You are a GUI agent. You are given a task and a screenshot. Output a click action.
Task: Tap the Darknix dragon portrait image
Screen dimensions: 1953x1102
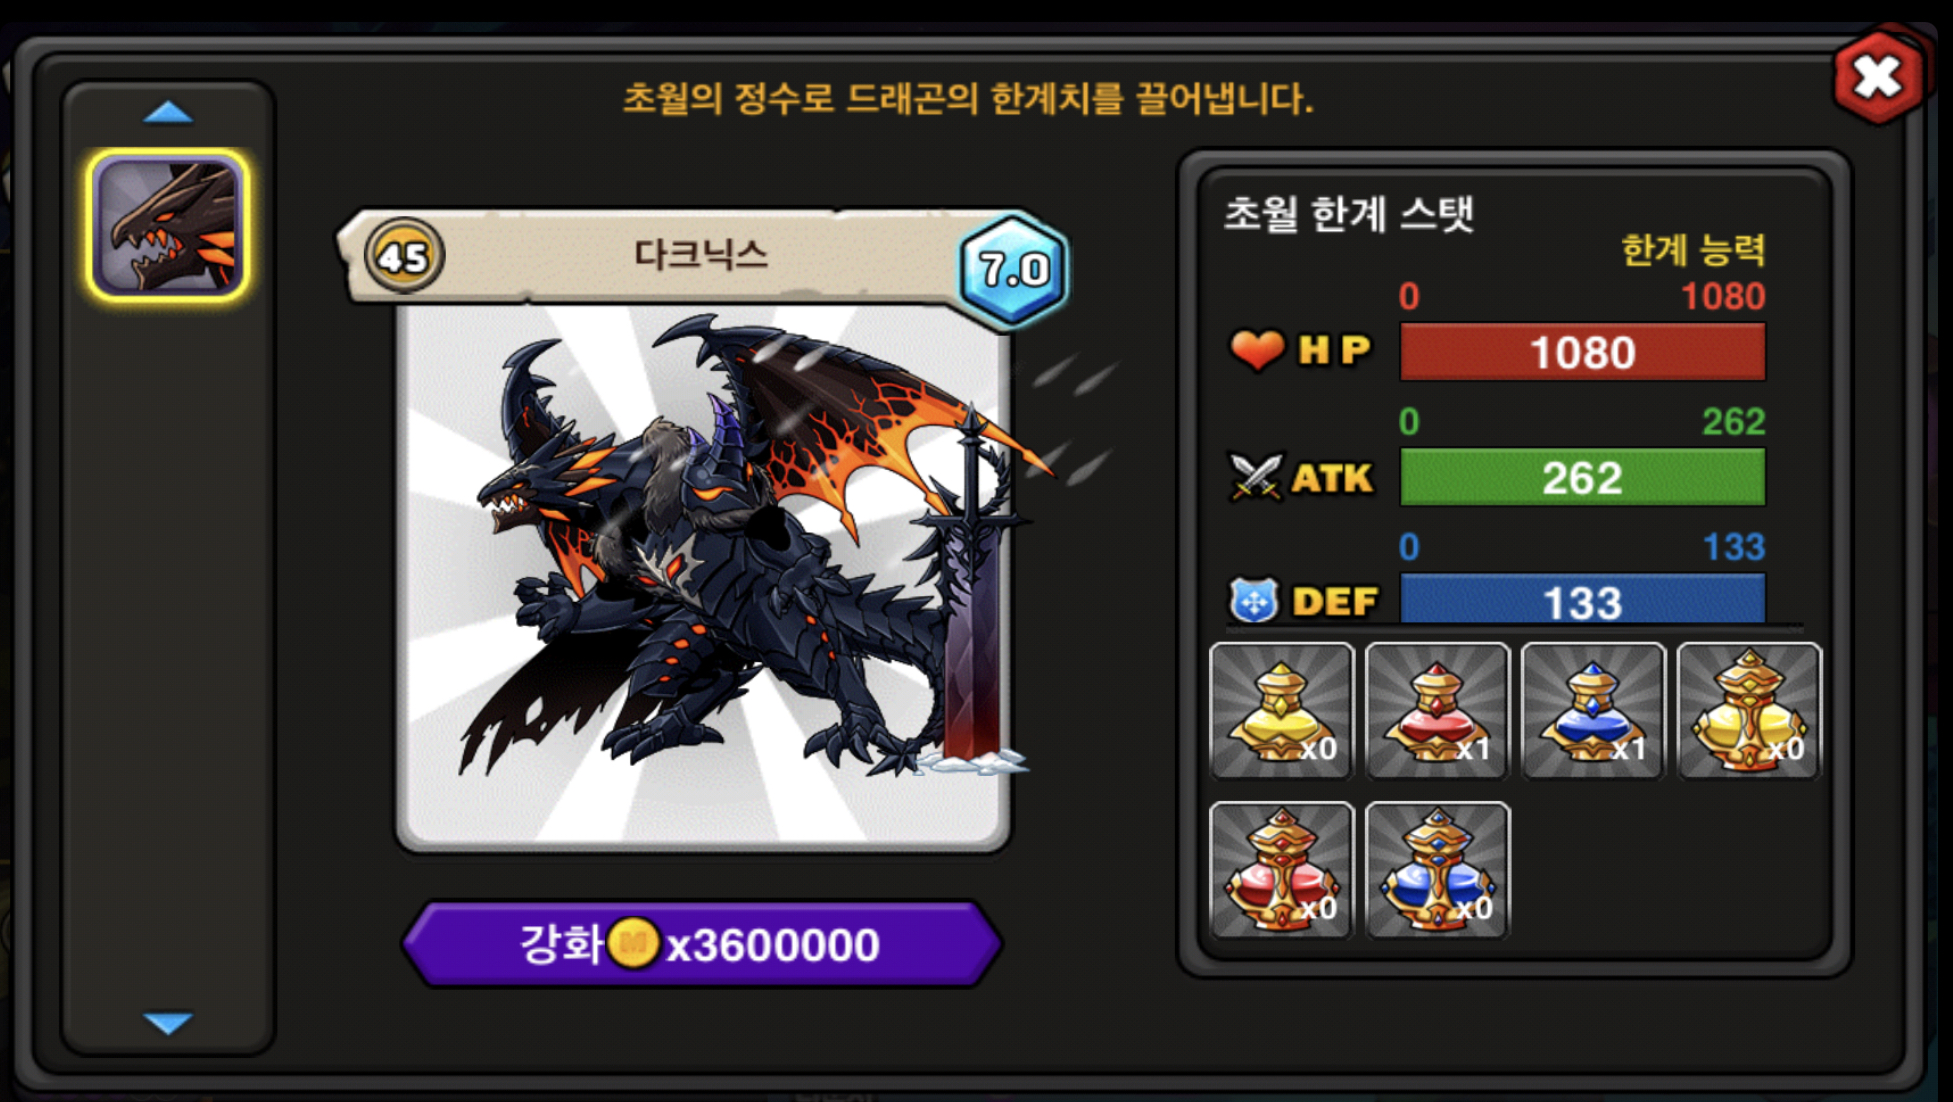point(703,578)
